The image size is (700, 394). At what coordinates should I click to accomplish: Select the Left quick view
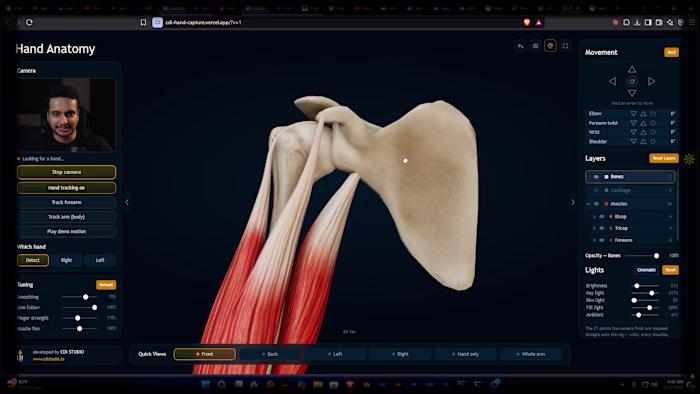[x=335, y=354]
